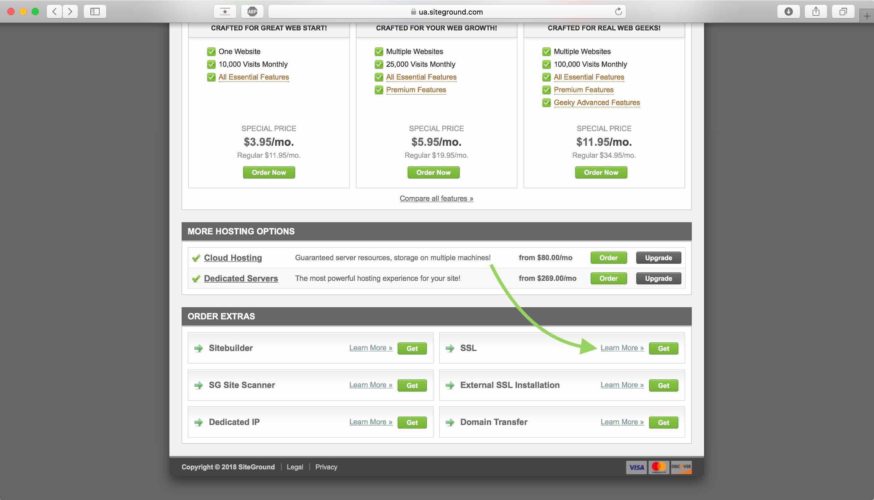
Task: Go back with Safari back arrow
Action: point(54,11)
